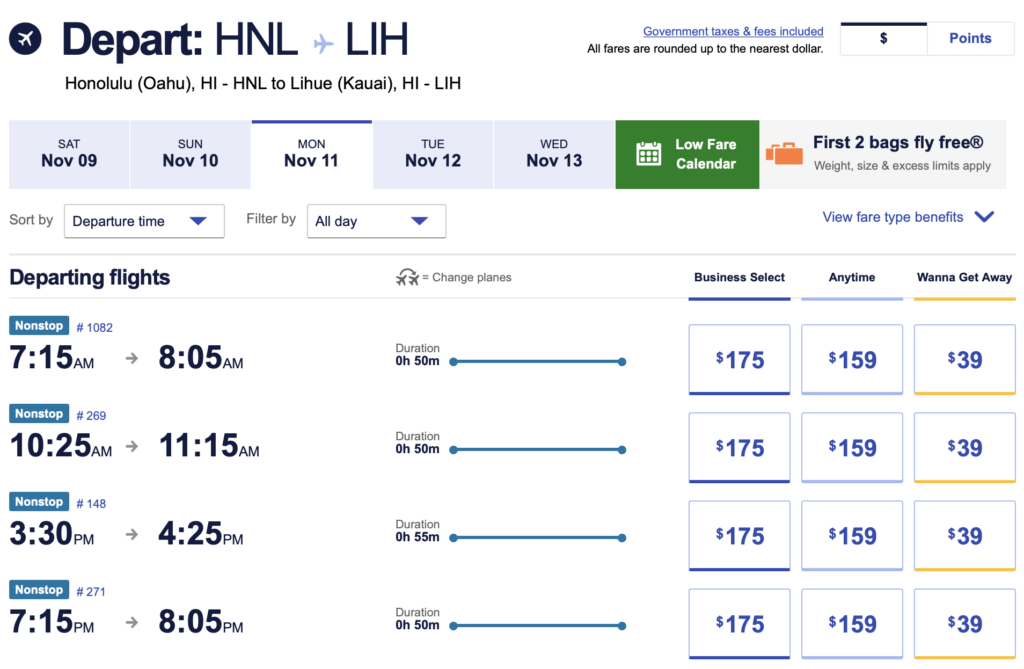Expand View fare type benefits

click(908, 217)
